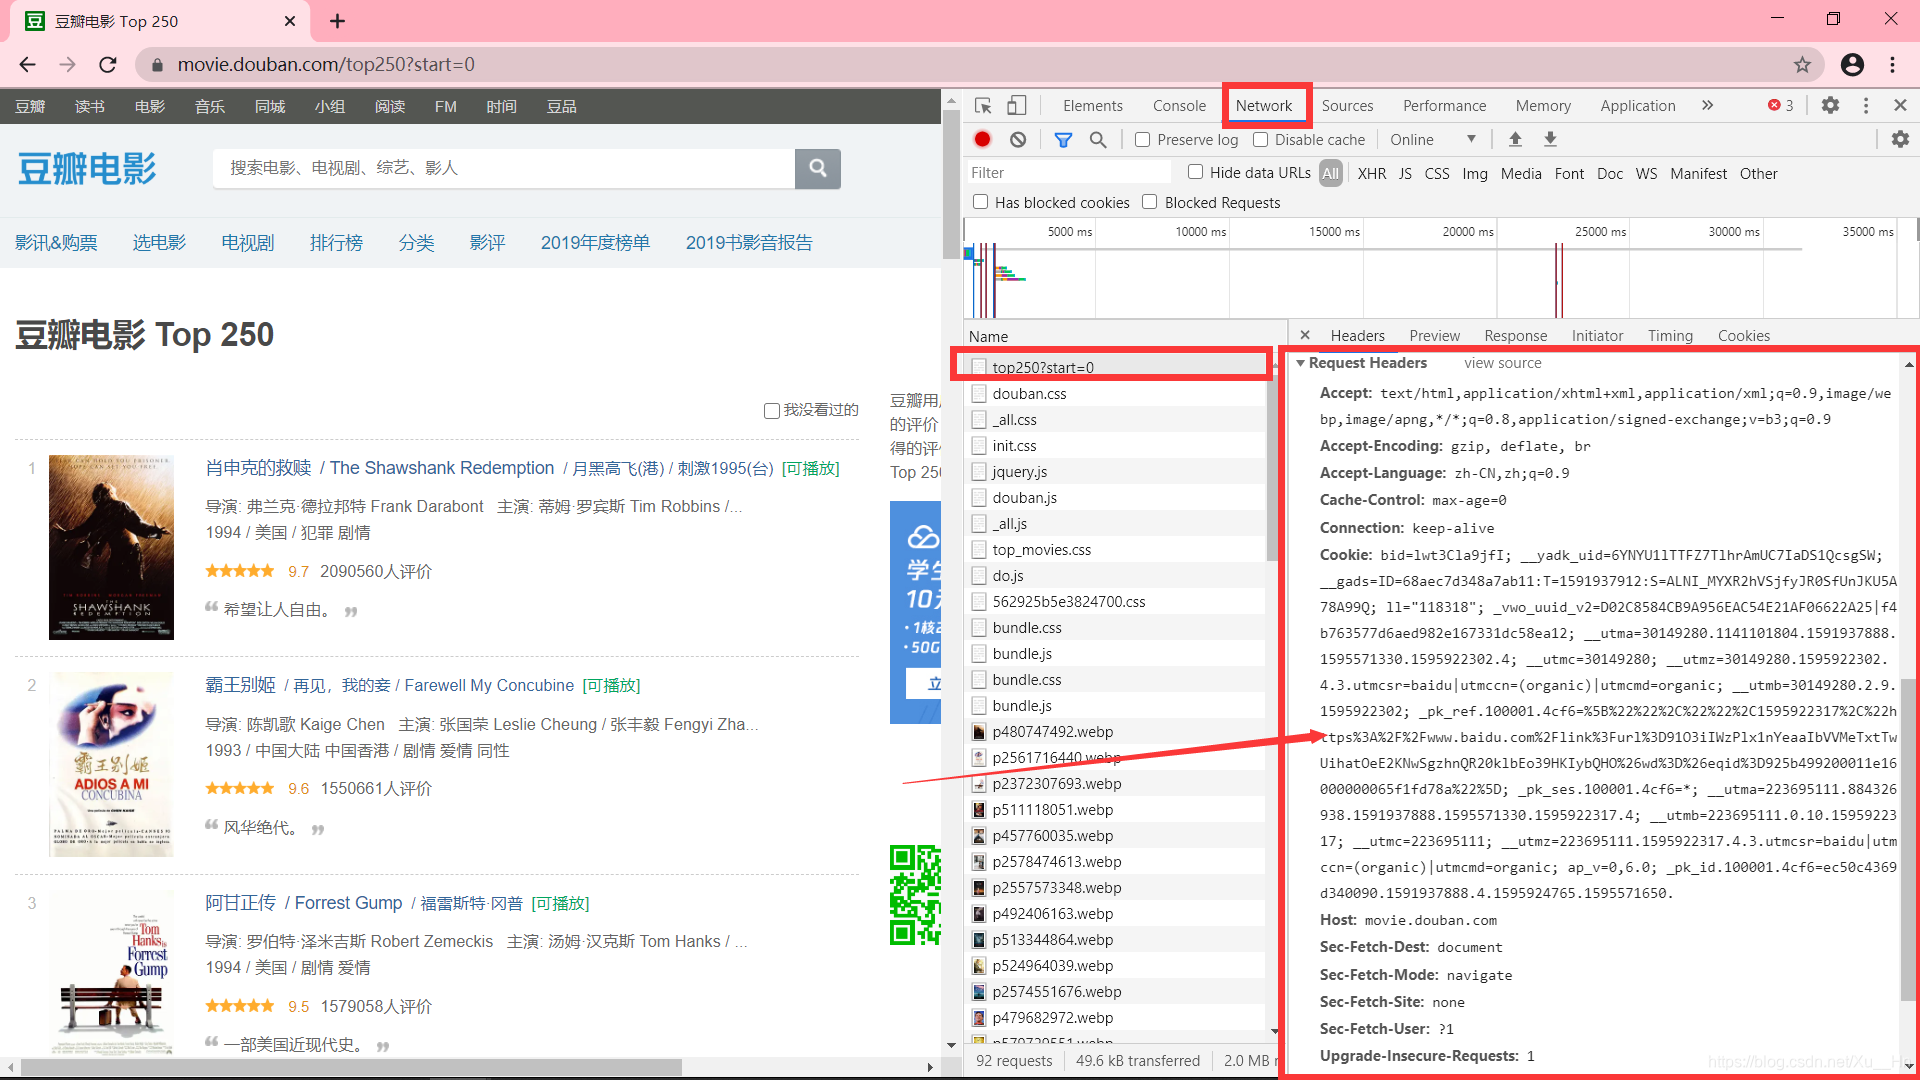Toggle the network filter funnel icon
This screenshot has width=1920, height=1080.
(1063, 140)
